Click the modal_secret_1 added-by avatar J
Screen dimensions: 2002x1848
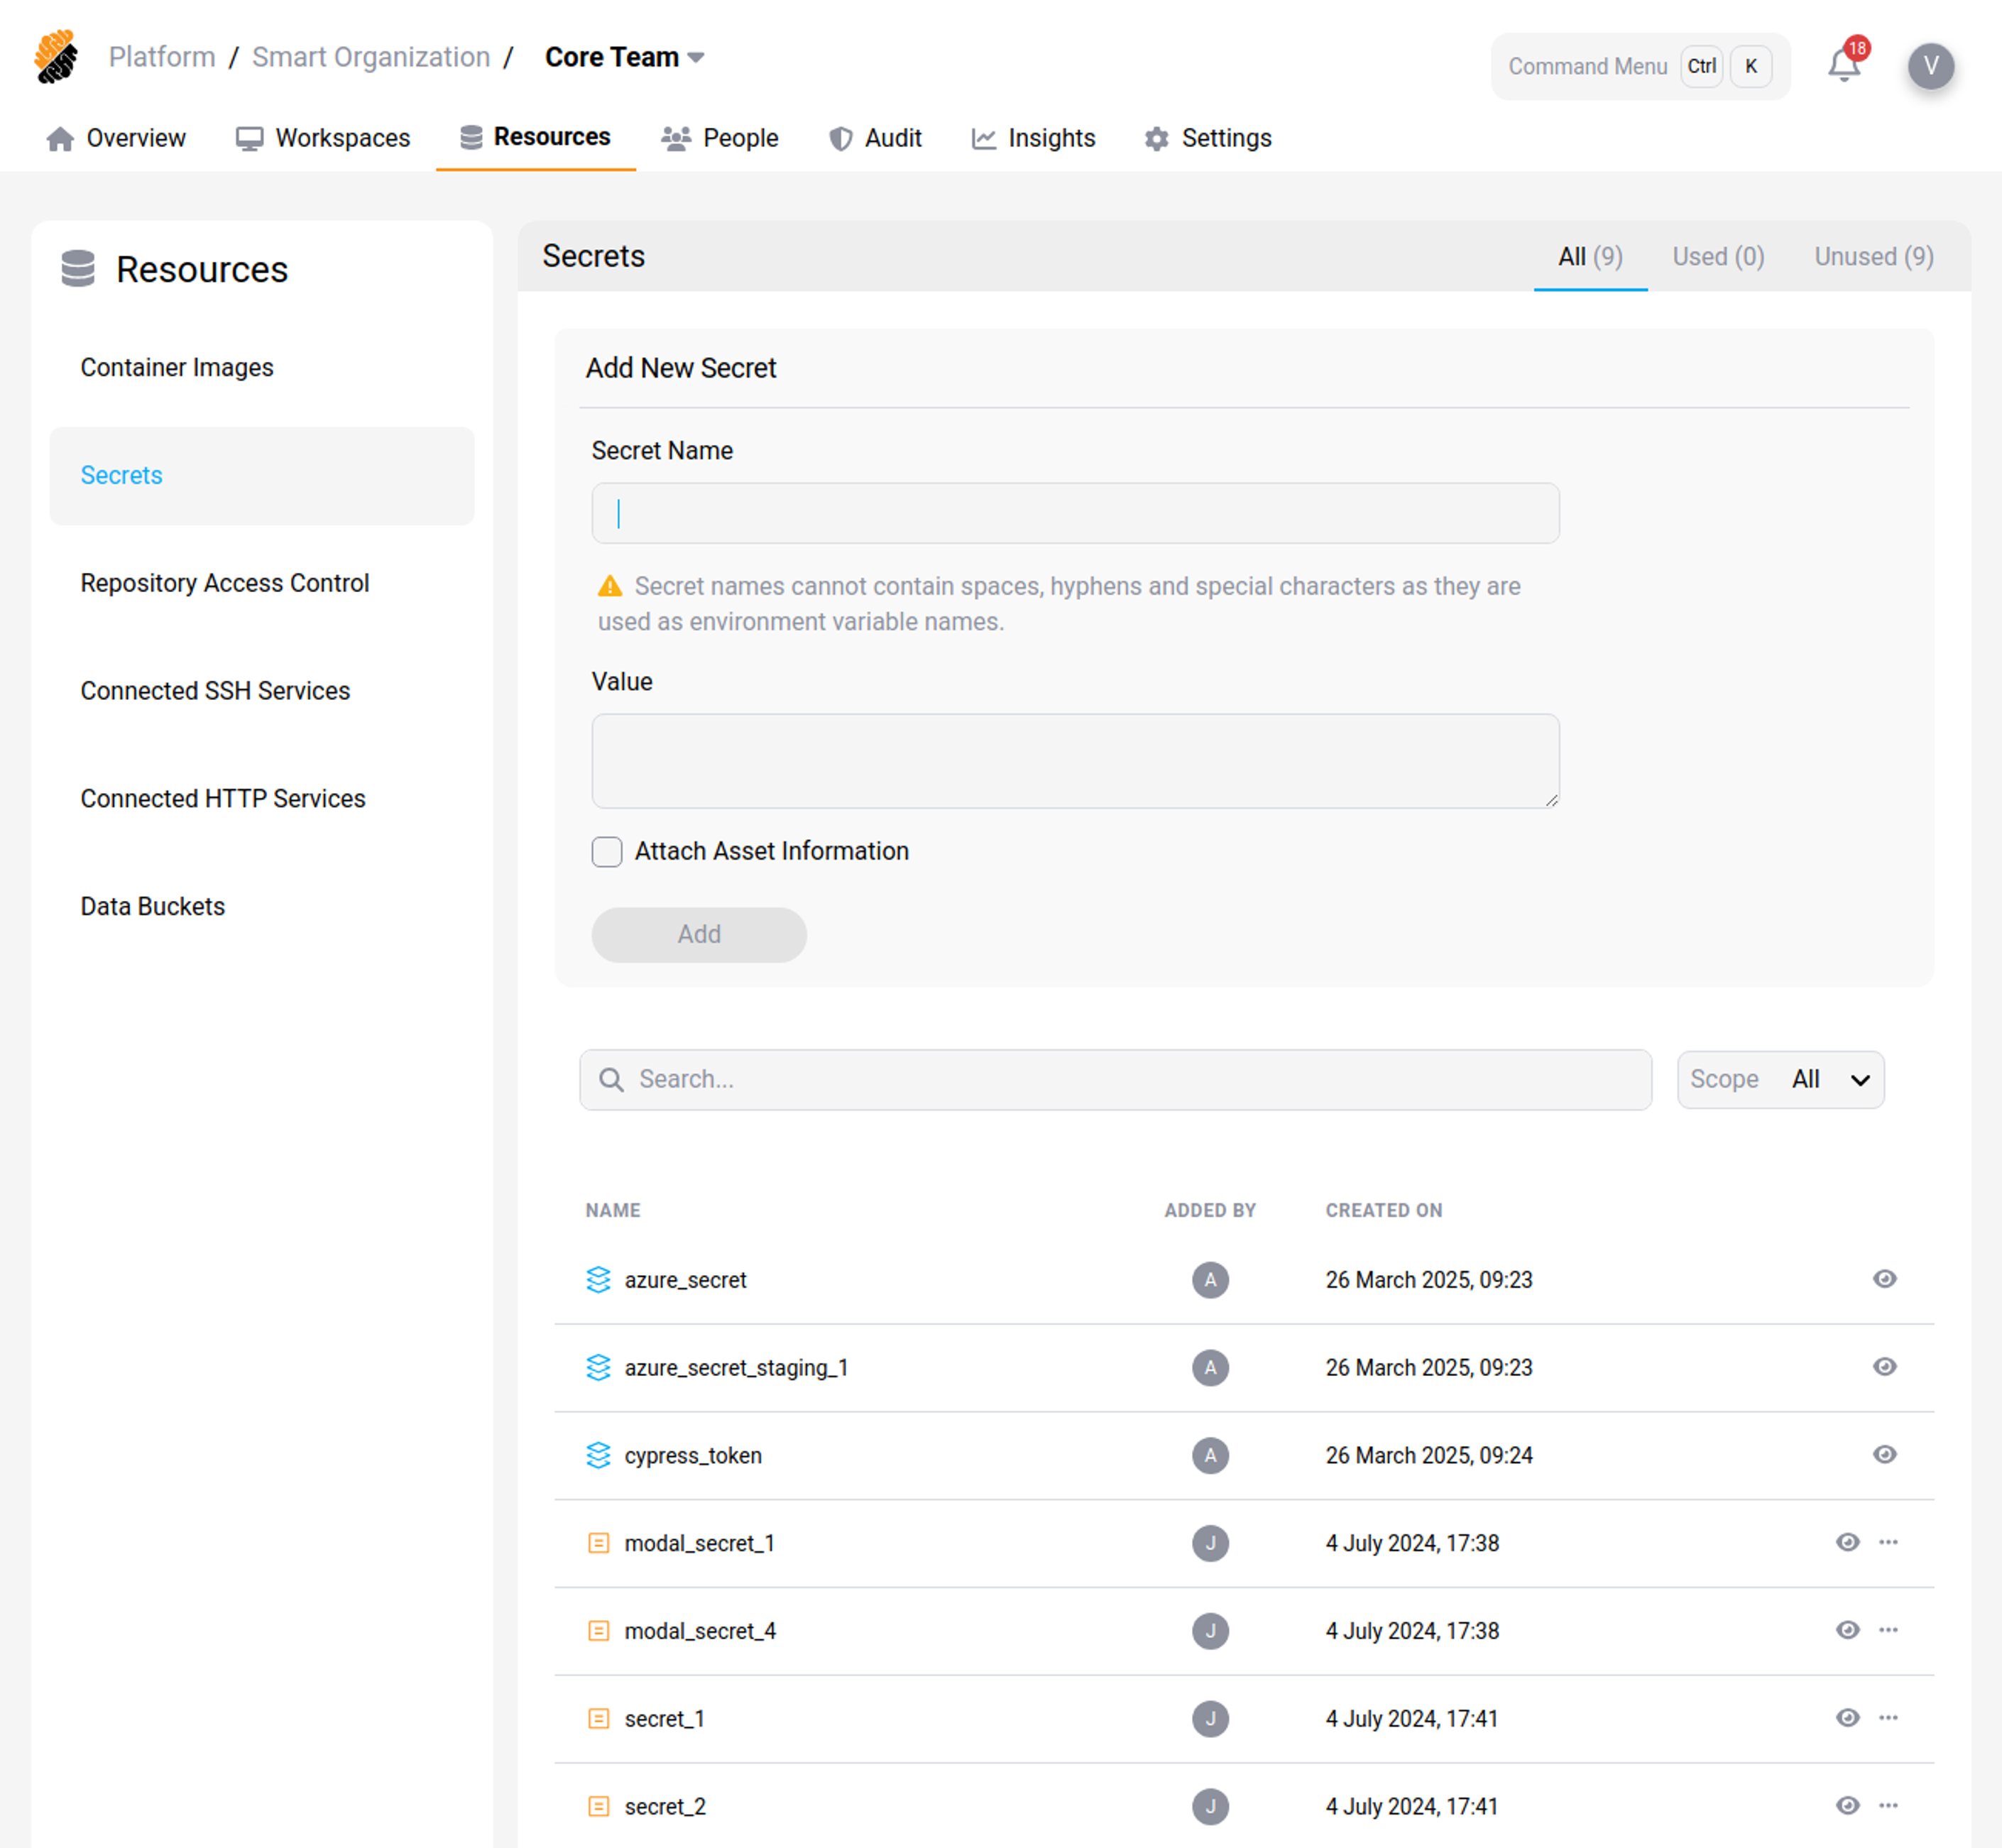pos(1210,1544)
